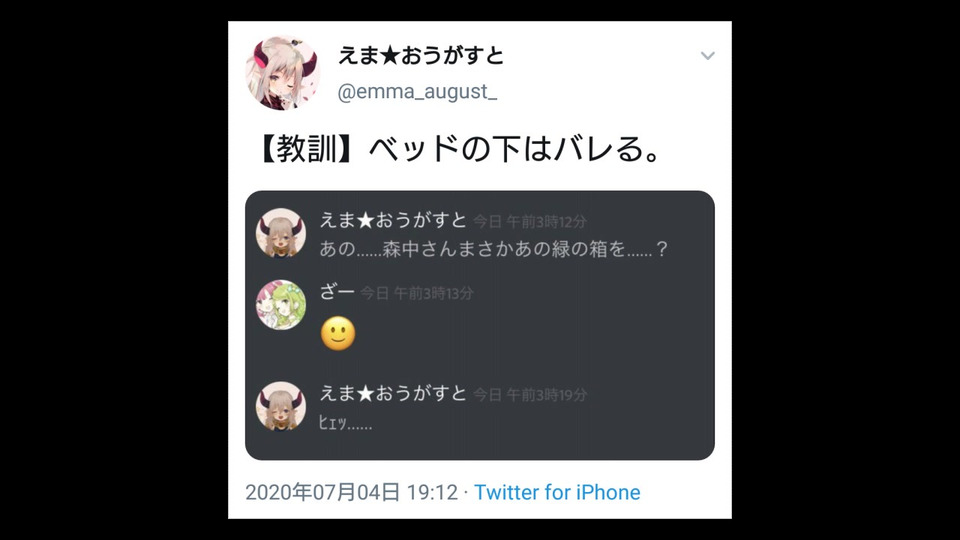The image size is (960, 540).
Task: Select the last えま★おうがすと chat avatar
Action: pos(280,406)
